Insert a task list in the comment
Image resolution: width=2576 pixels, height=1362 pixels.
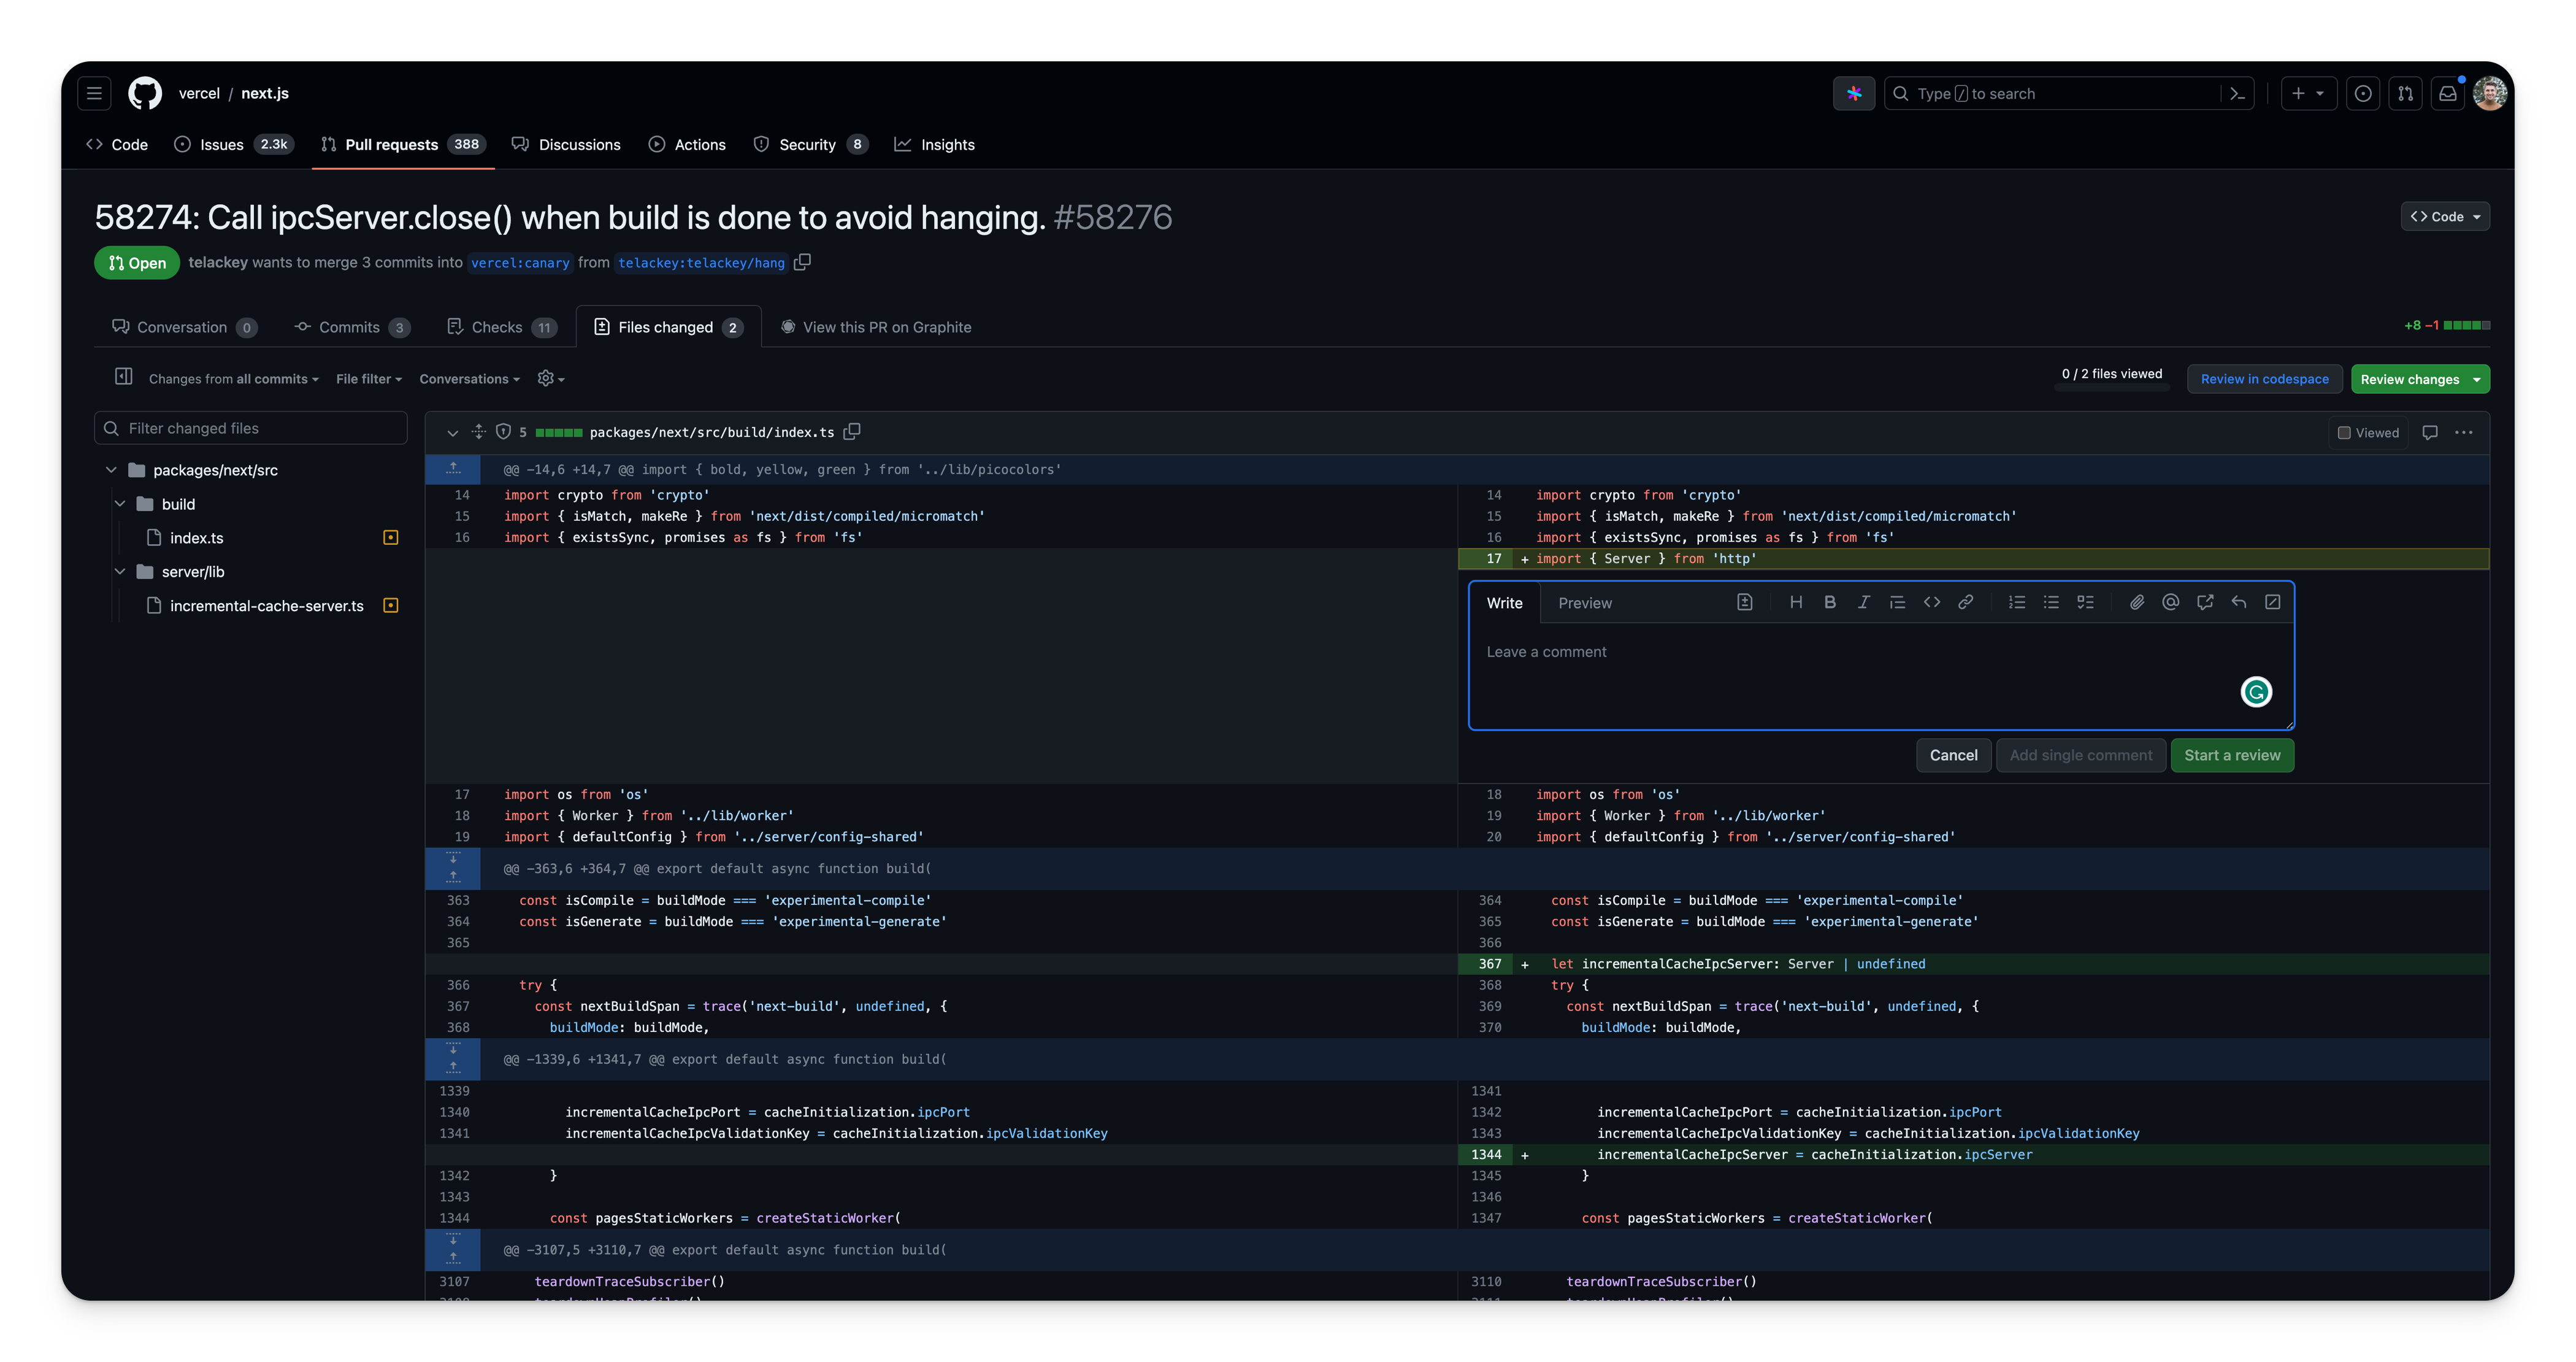(2086, 602)
